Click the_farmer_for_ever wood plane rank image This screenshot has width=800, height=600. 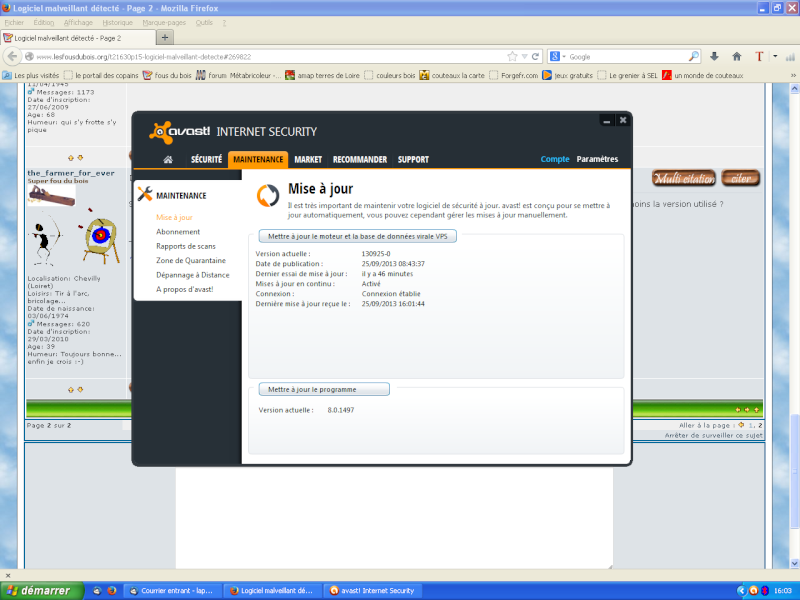(52, 195)
